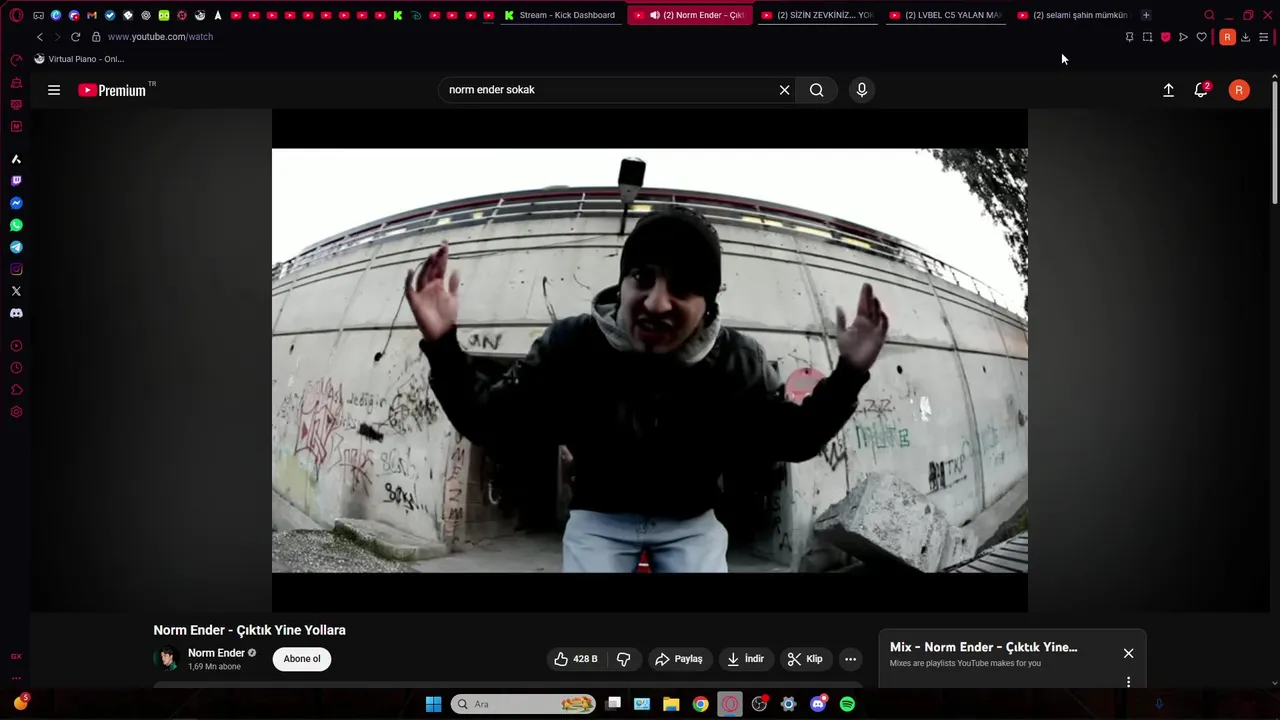Screen dimensions: 1280x720
Task: Open Mix playlist options three dots
Action: pos(1128,682)
